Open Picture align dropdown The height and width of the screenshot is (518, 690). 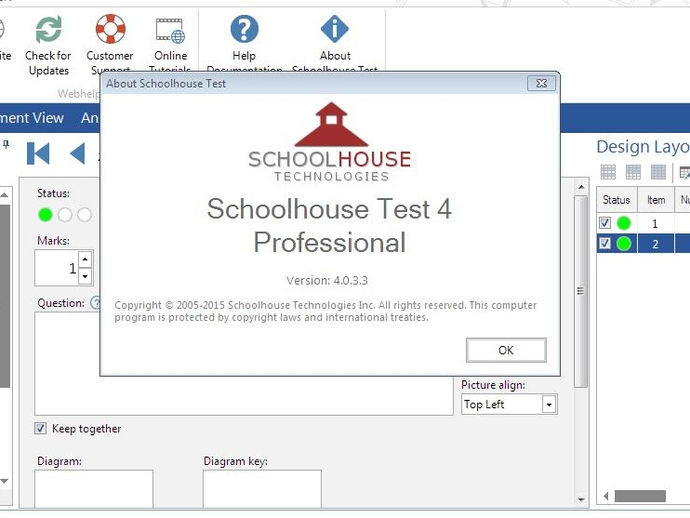pyautogui.click(x=549, y=404)
